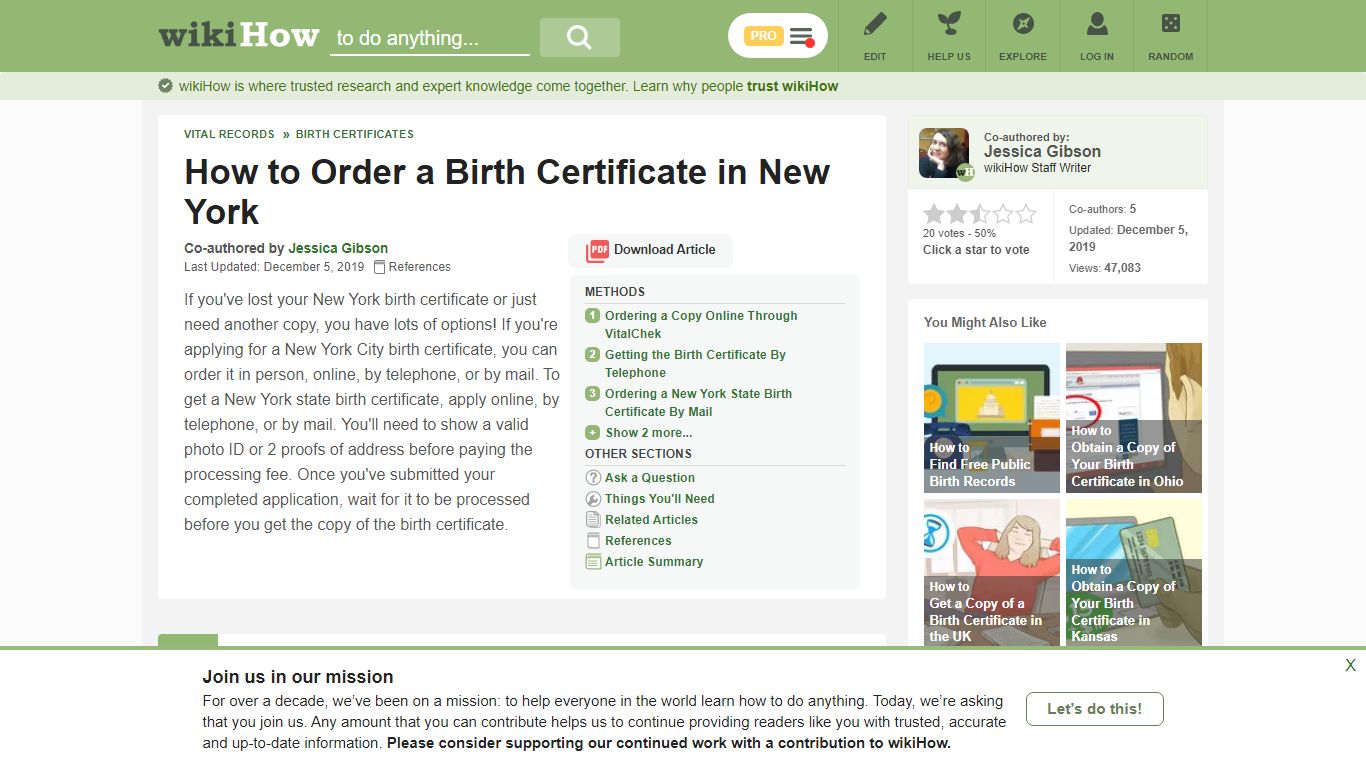Go to Ordering a Copy Online Through VitalChek
The height and width of the screenshot is (768, 1366).
tap(701, 324)
